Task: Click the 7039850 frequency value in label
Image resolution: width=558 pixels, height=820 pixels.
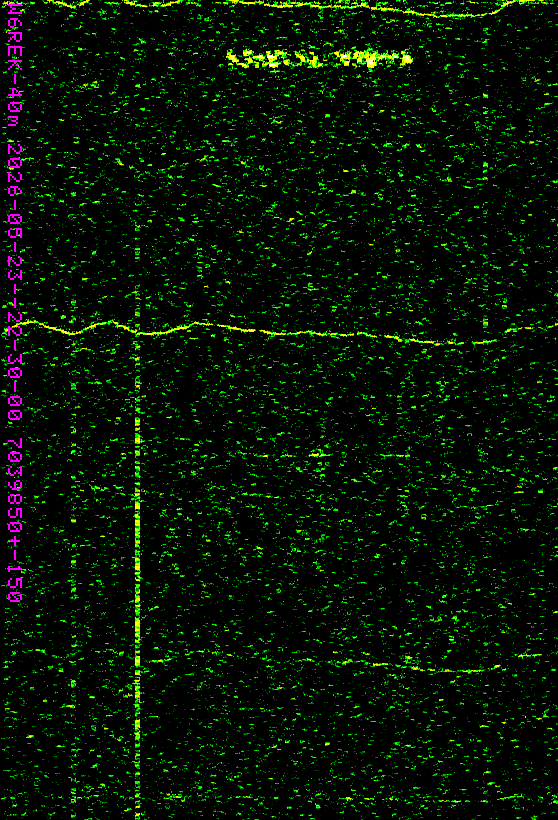Action: pyautogui.click(x=15, y=484)
